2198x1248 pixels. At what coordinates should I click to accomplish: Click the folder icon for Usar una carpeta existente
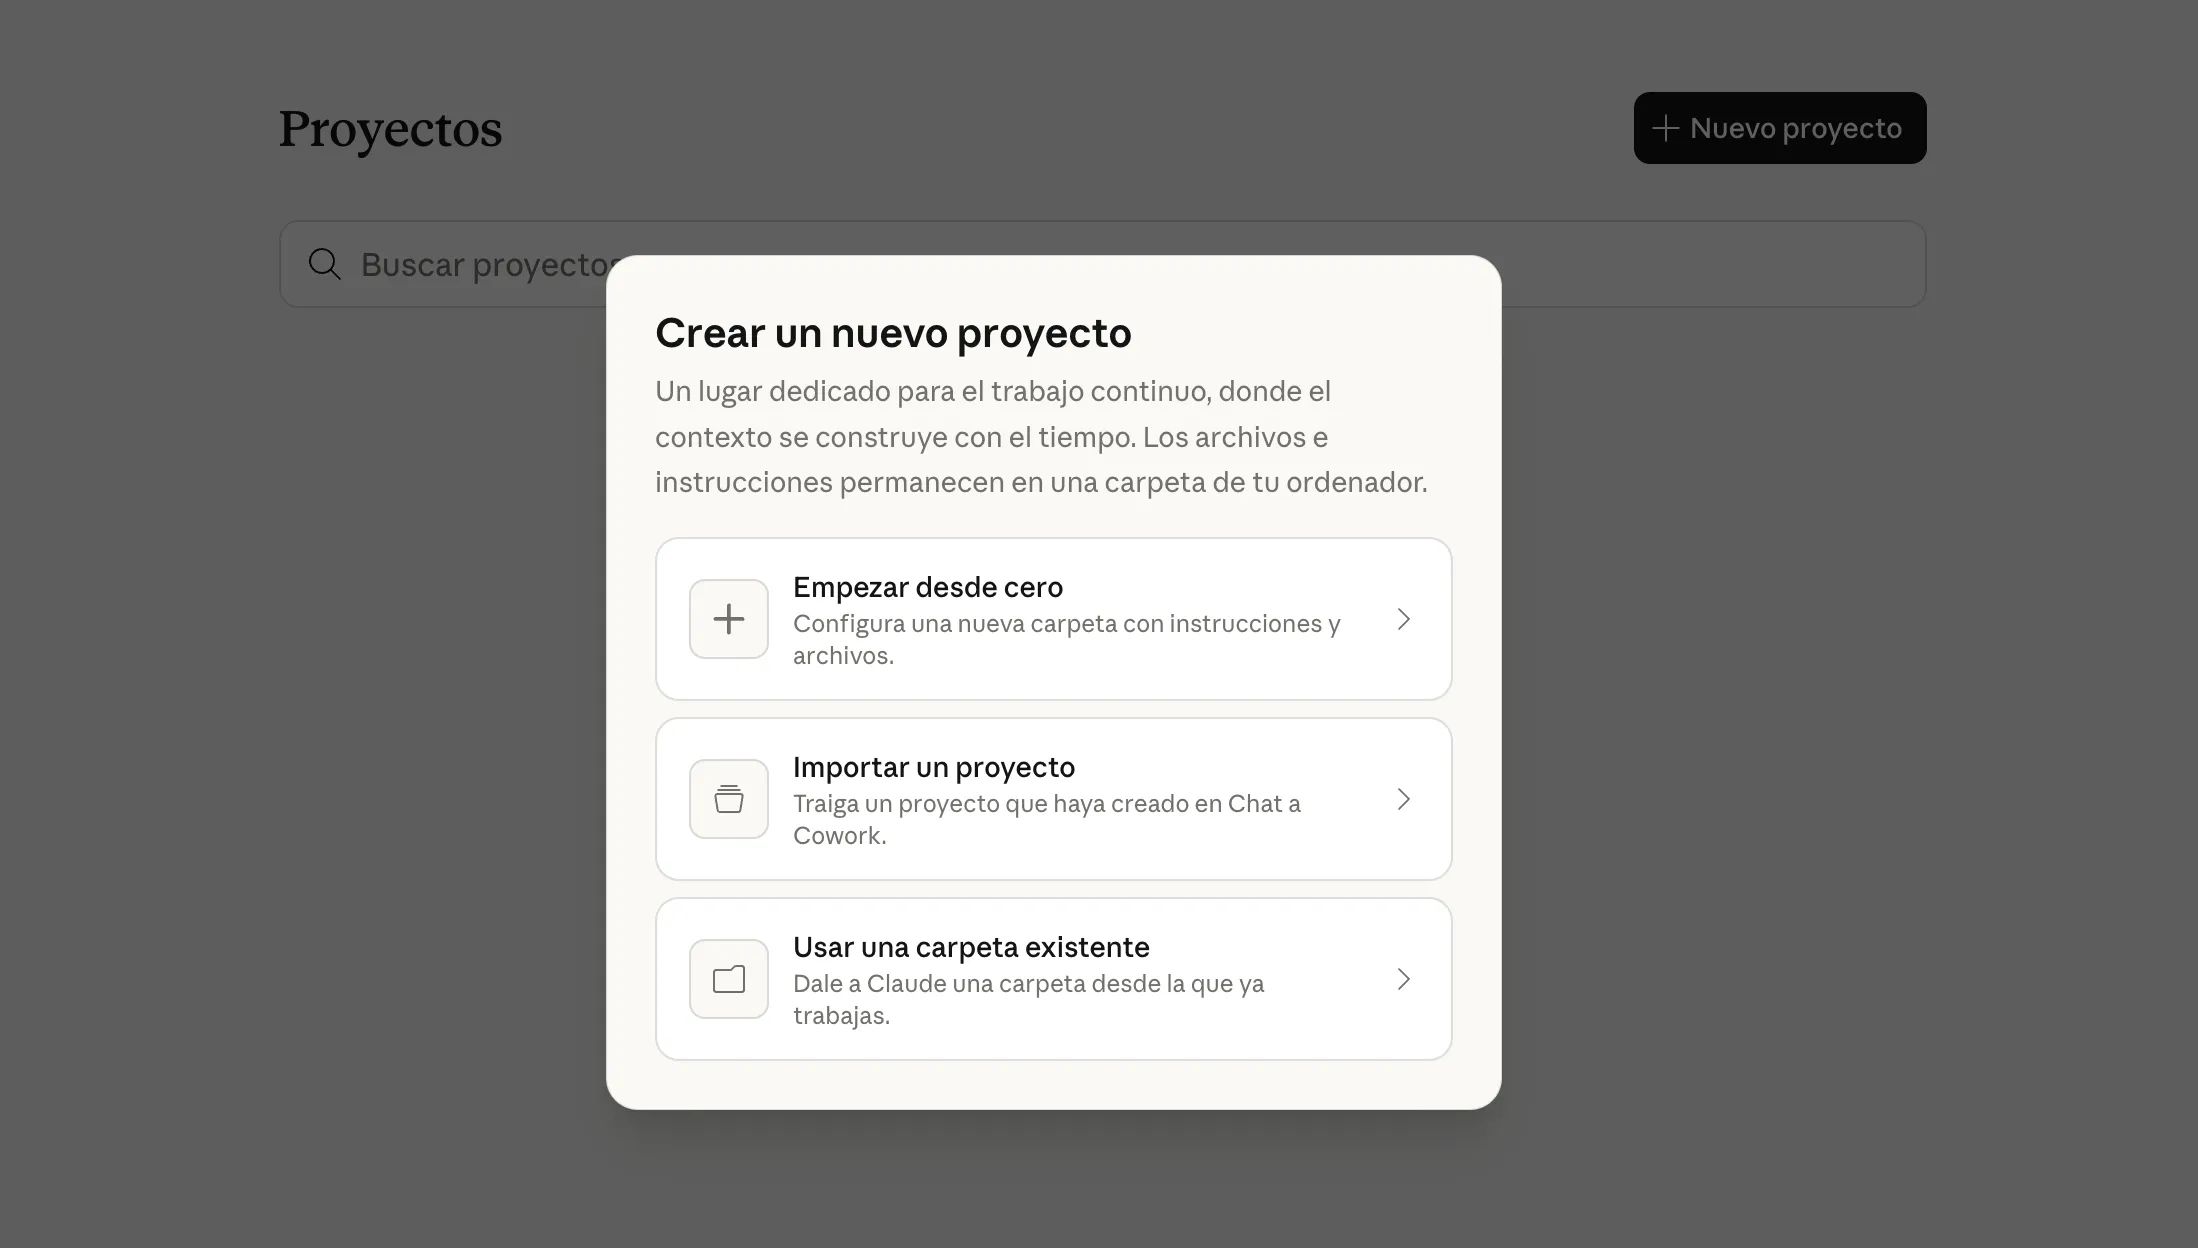pyautogui.click(x=728, y=979)
